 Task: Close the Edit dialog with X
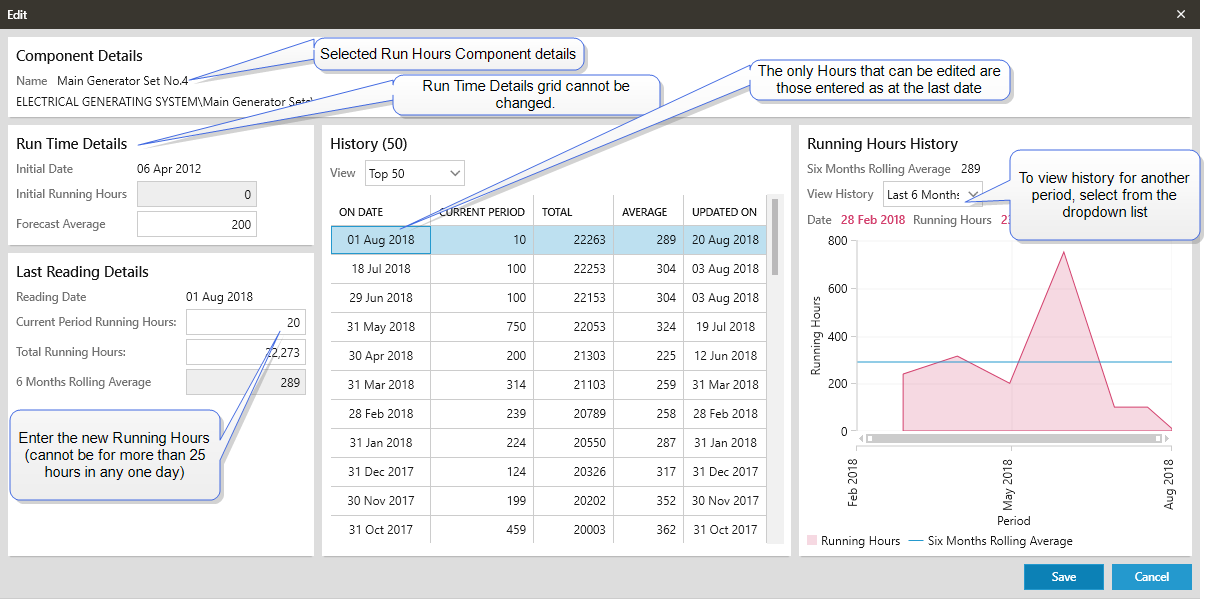[x=1181, y=14]
